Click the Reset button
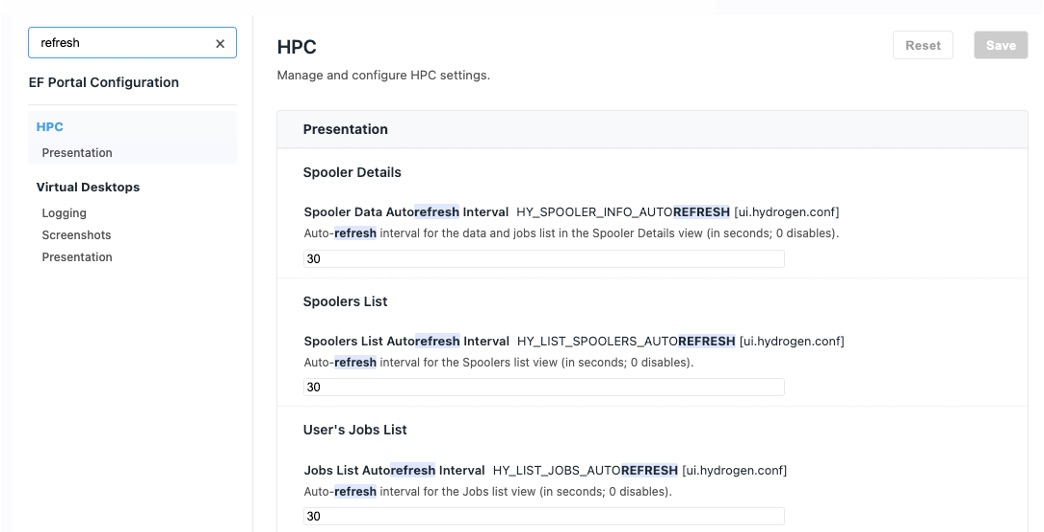The width and height of the screenshot is (1044, 532). (922, 45)
